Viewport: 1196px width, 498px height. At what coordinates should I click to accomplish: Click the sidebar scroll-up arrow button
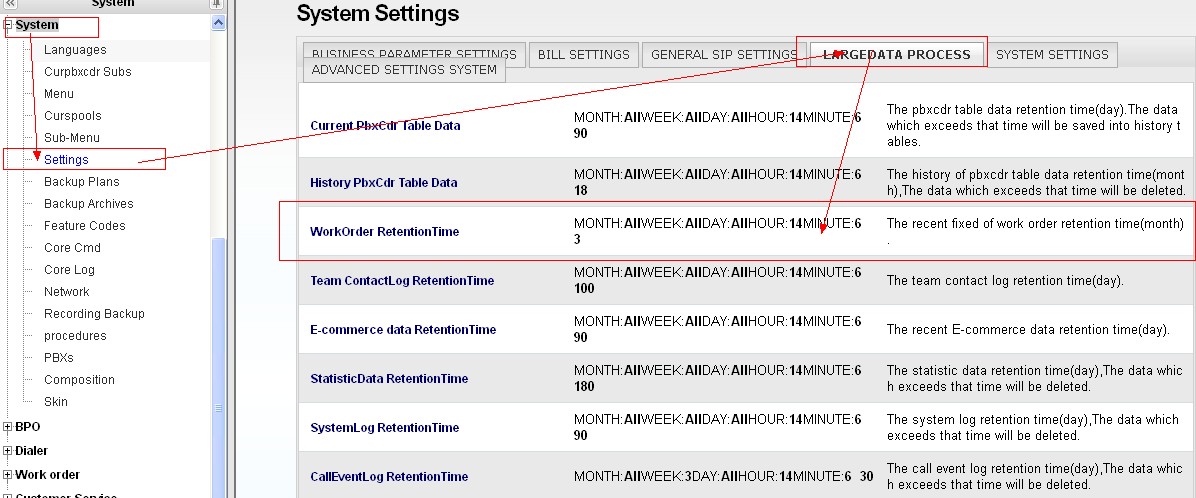click(219, 24)
